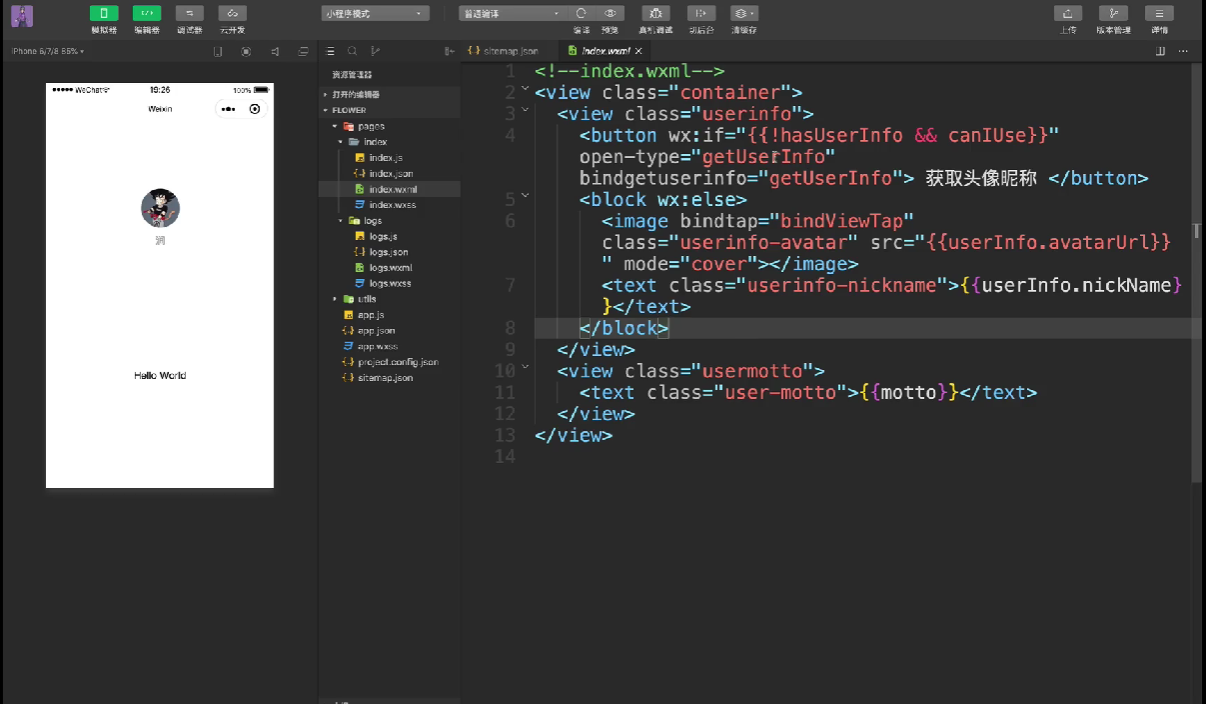Screen dimensions: 1206x704
Task: Switch to the index.wxml editor tab
Action: click(604, 50)
